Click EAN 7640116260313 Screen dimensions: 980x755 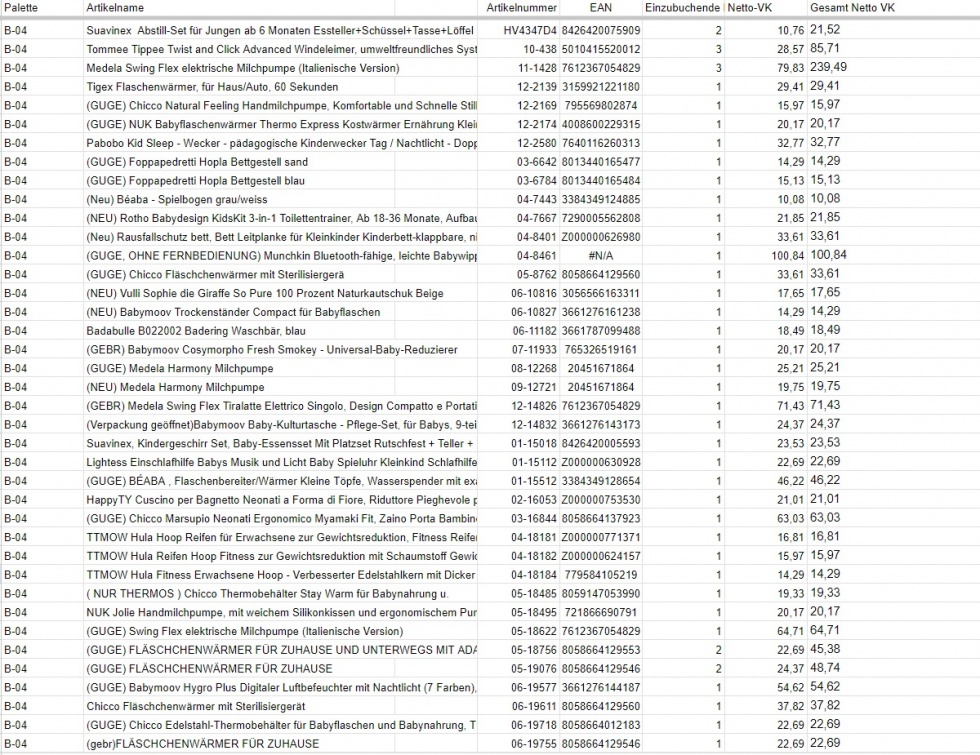601,142
